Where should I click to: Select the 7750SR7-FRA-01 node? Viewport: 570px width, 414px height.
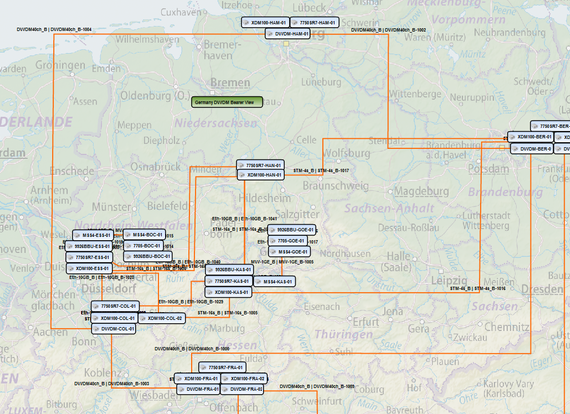pos(222,367)
